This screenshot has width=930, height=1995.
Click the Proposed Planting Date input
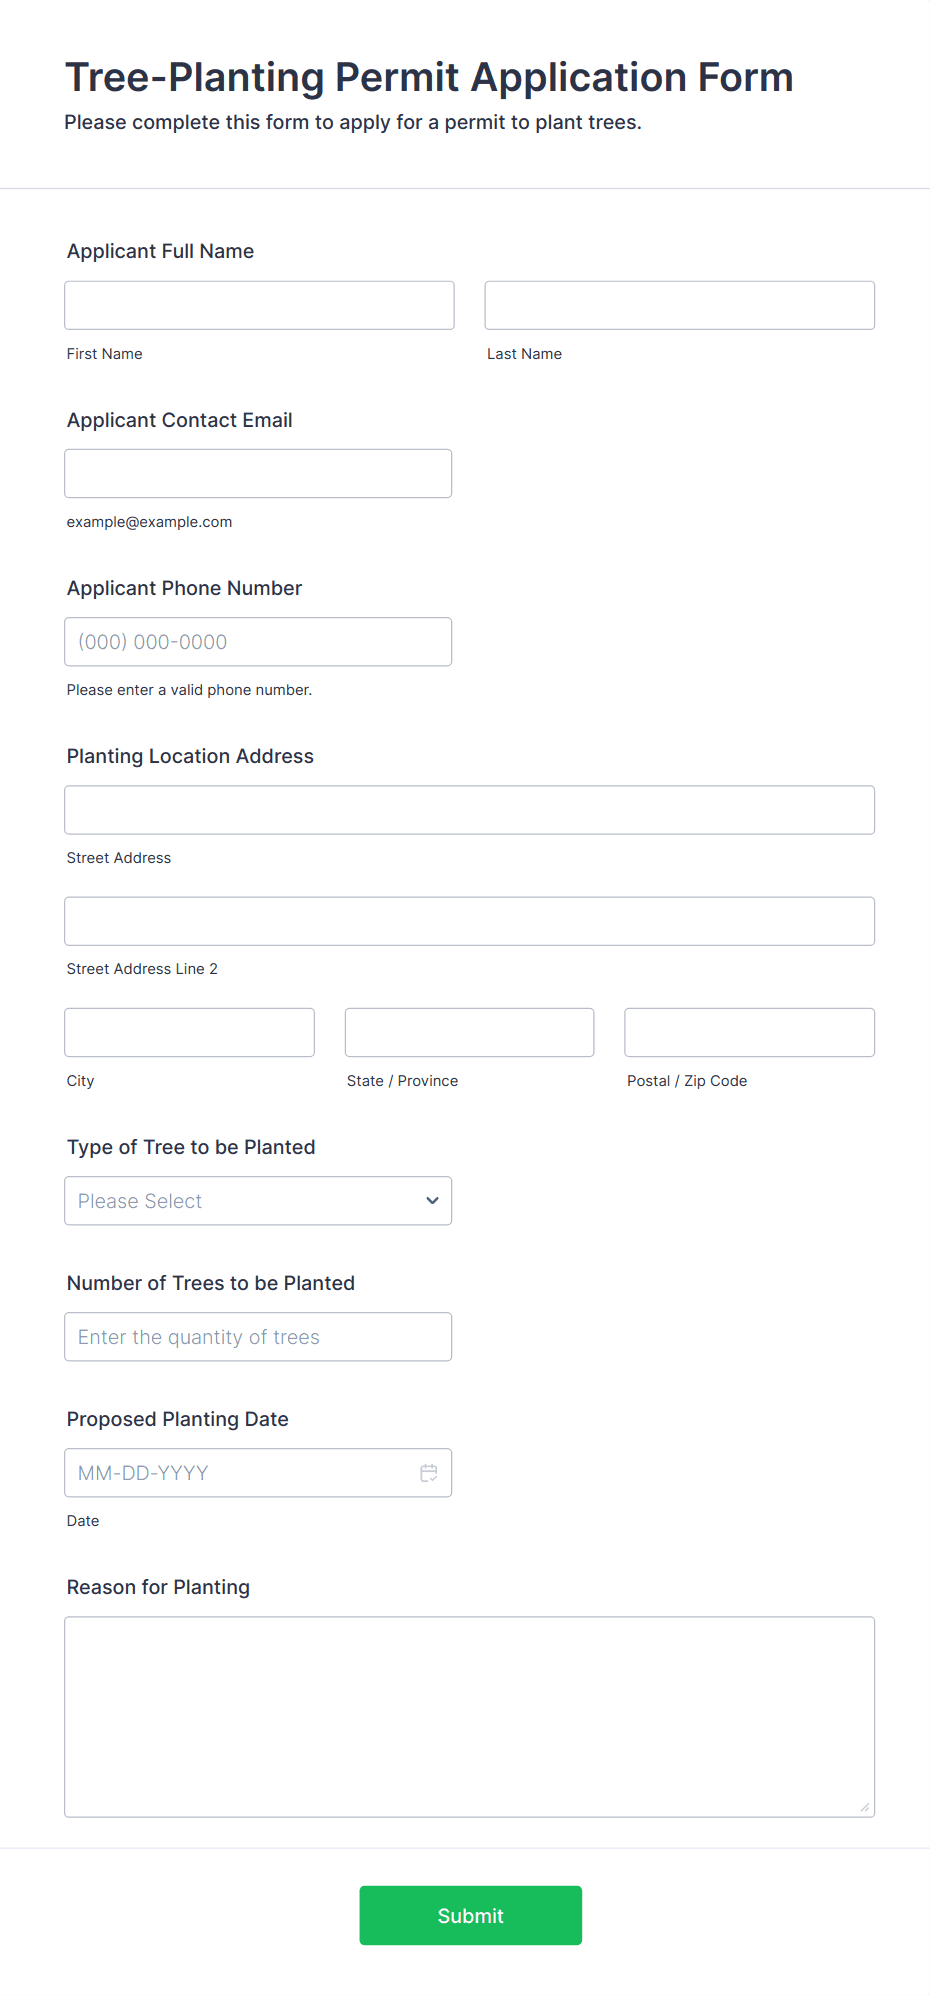point(240,1473)
